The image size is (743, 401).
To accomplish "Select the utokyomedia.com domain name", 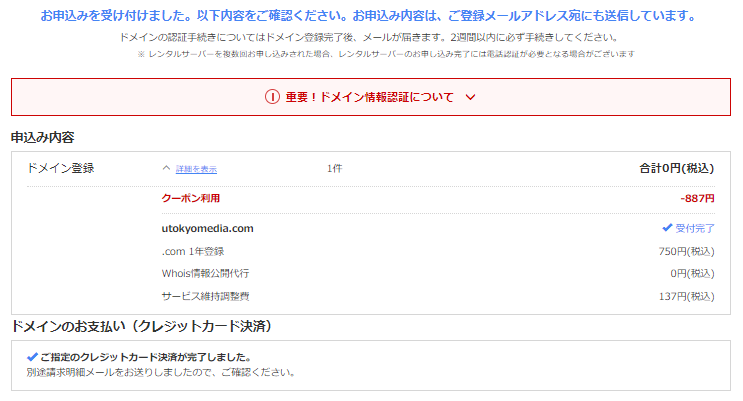I will coord(208,228).
